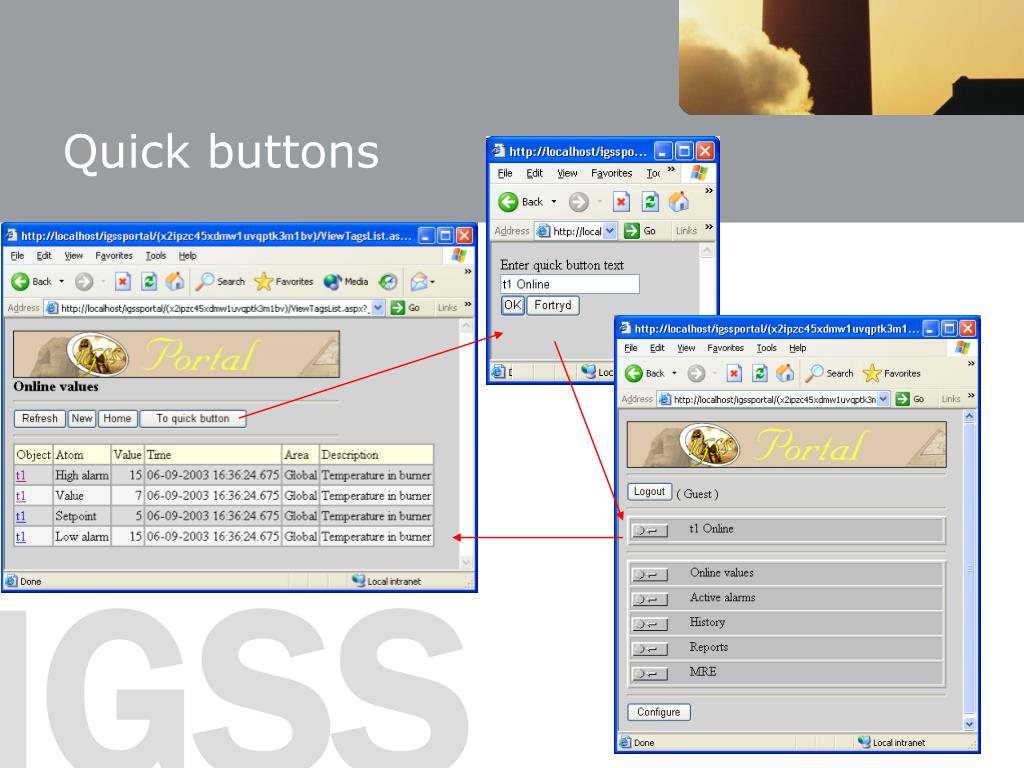
Task: Click Go in quick button text window address bar
Action: tap(640, 231)
